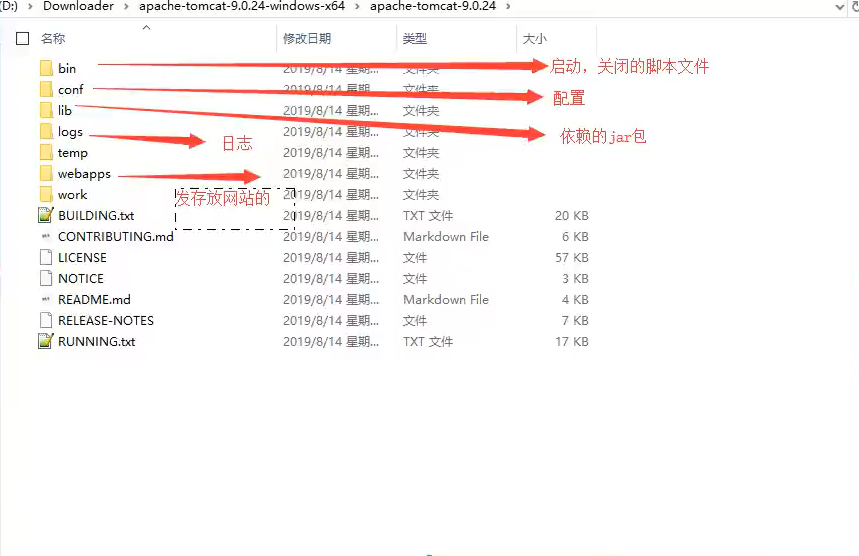Go to apache-tomcat-9.0.24-windows-x64 breadcrumb
The height and width of the screenshot is (556, 859).
242,6
